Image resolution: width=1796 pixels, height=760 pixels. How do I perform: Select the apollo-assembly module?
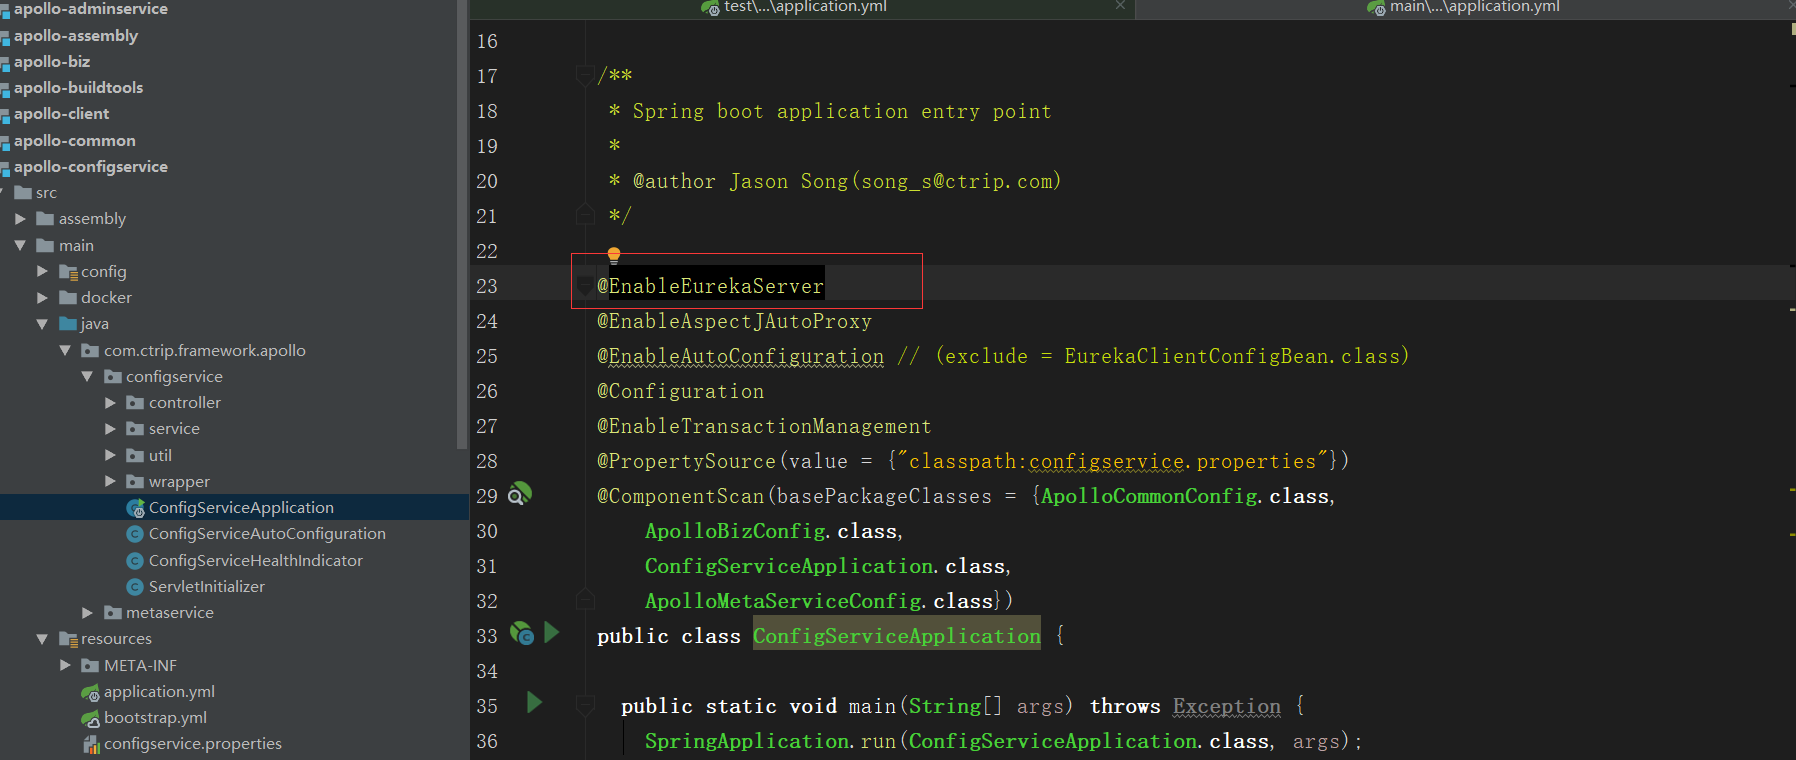[76, 36]
